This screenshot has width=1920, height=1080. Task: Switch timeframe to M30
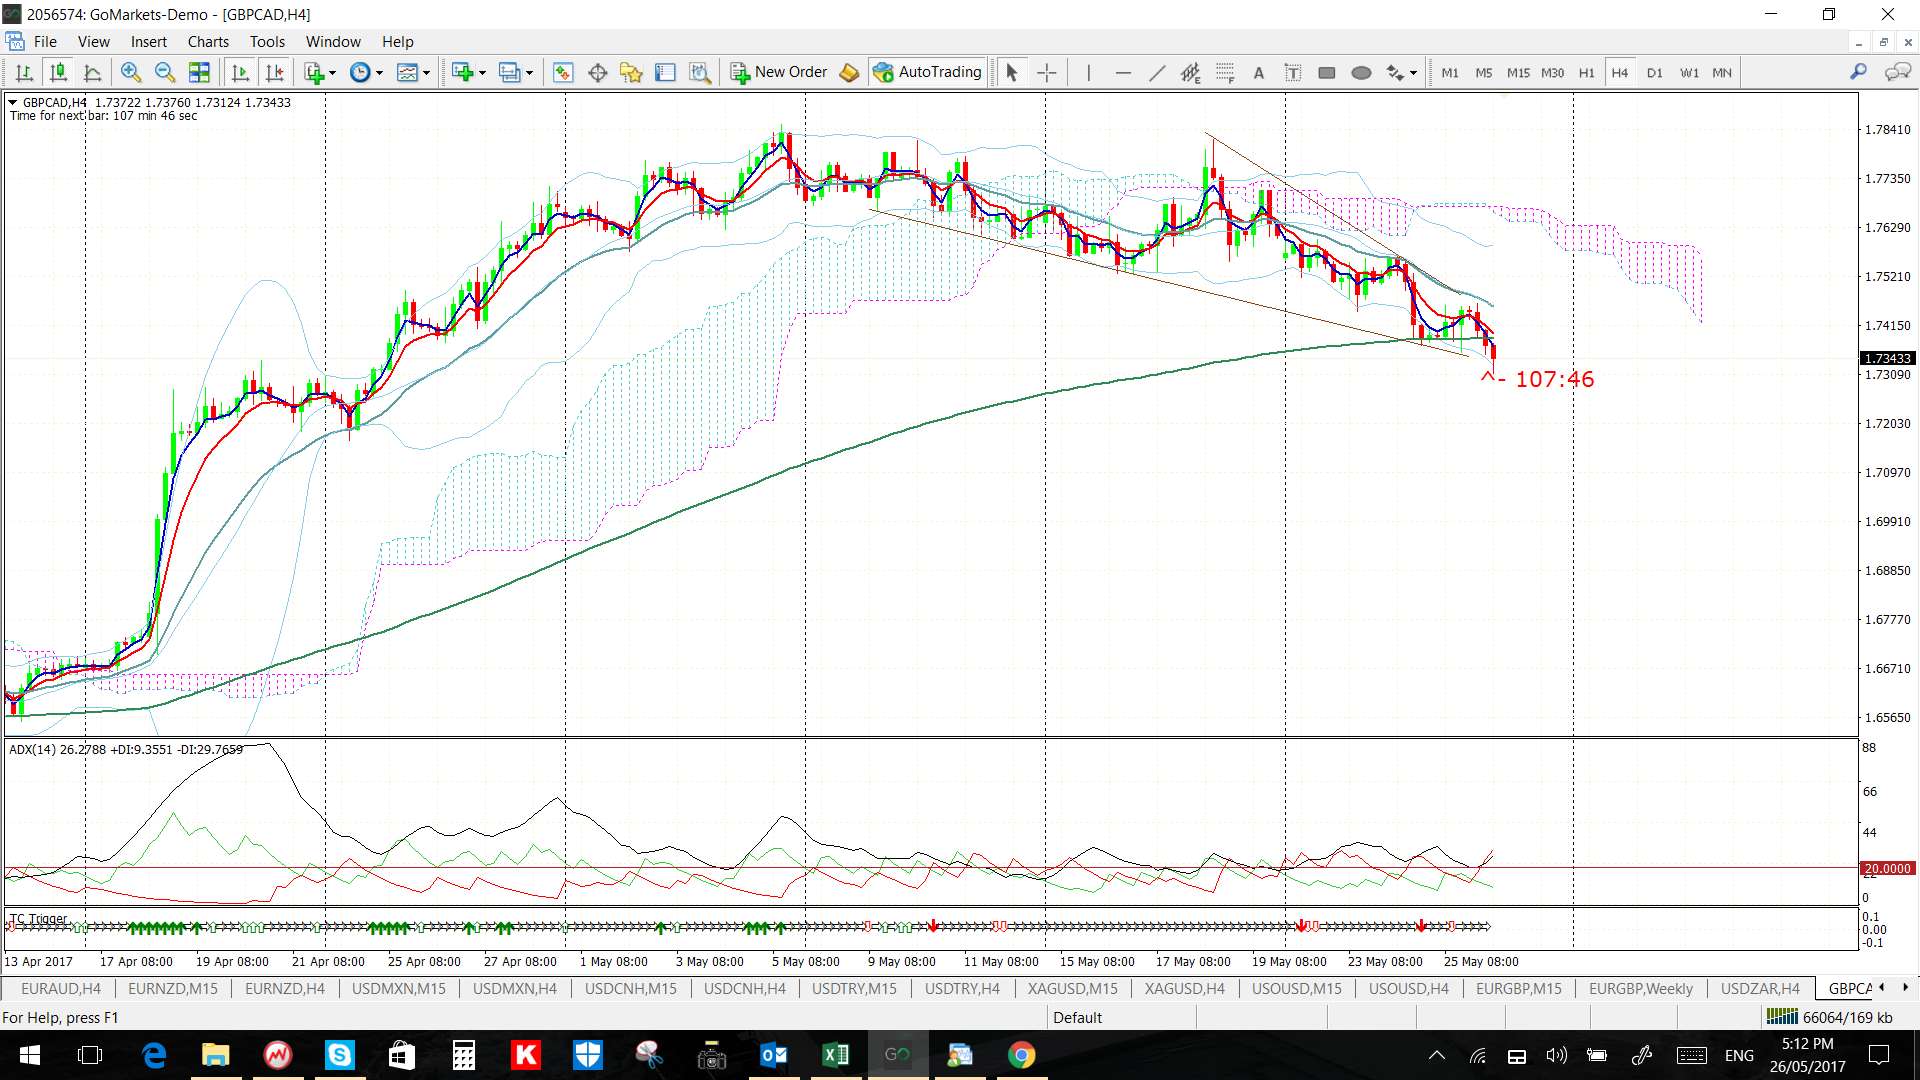[x=1552, y=72]
